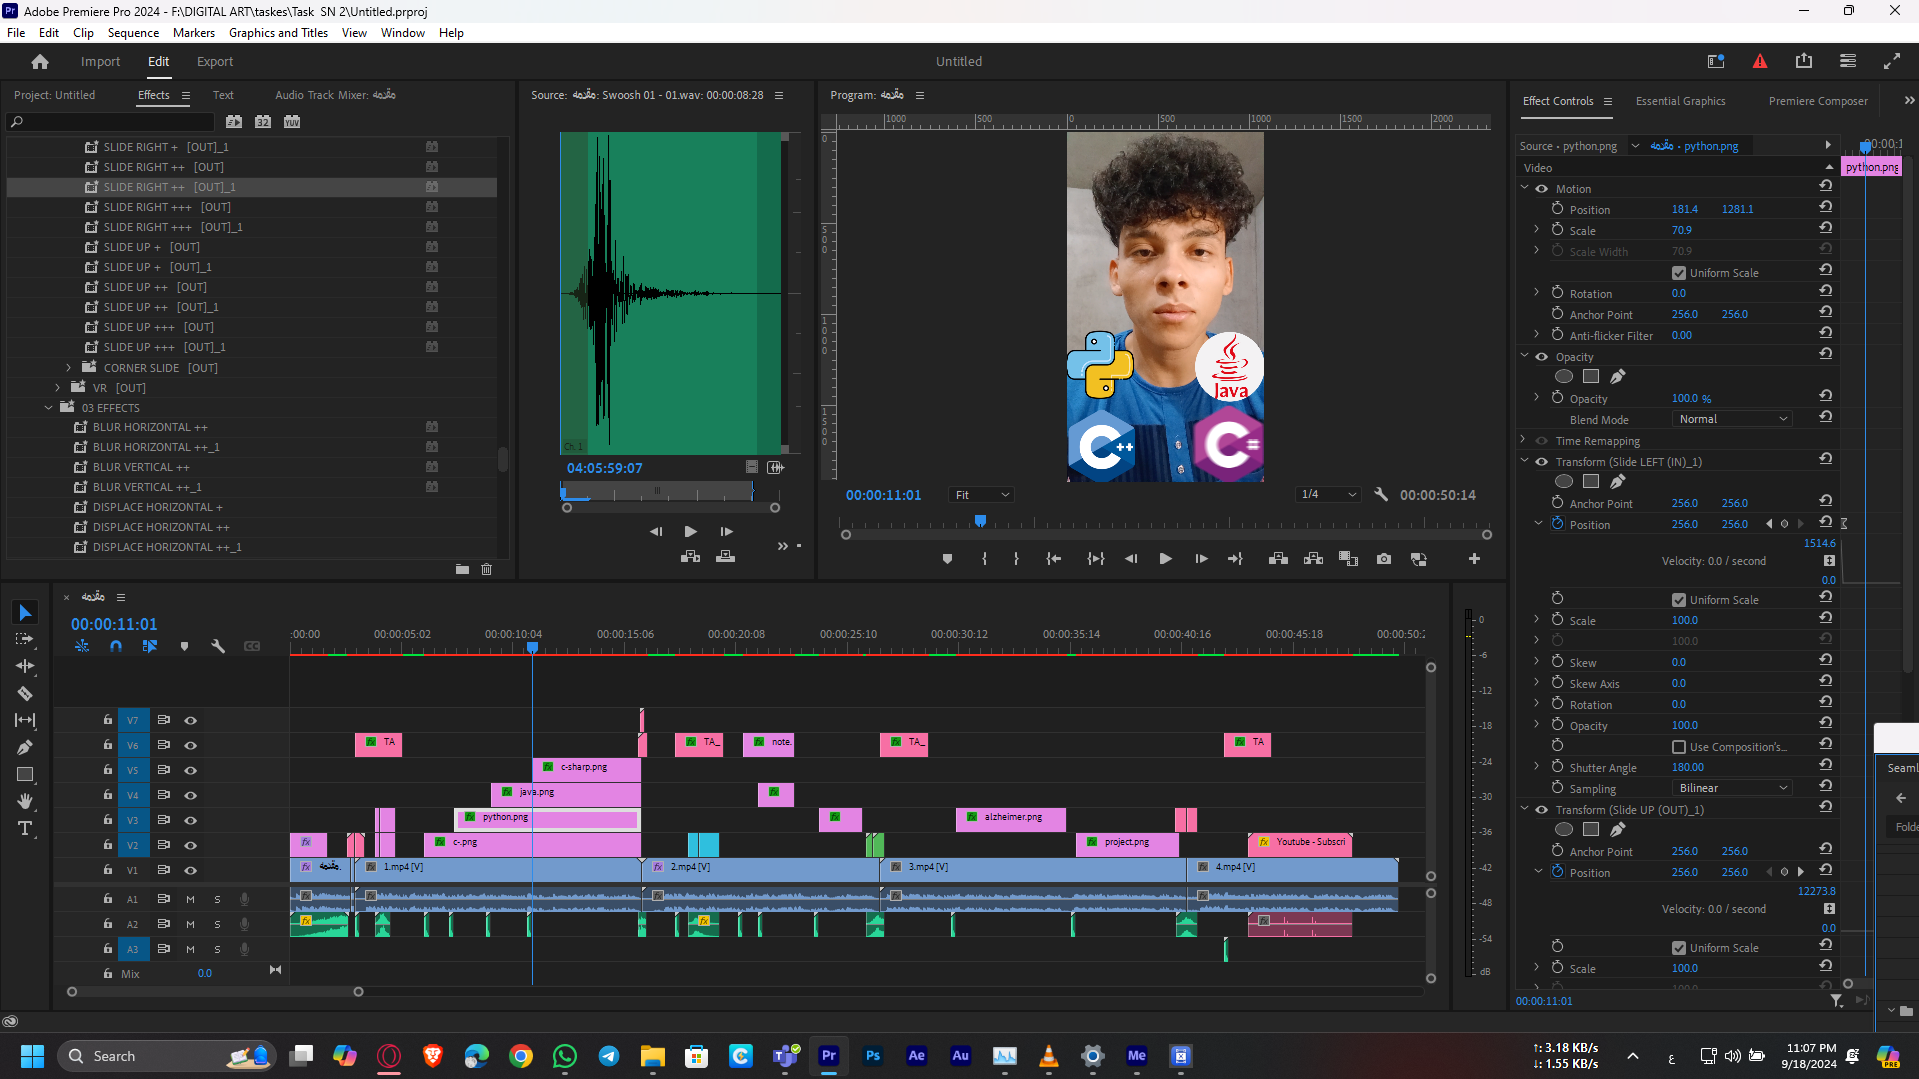Open timeline display settings wrench
The height and width of the screenshot is (1079, 1919).
point(218,646)
